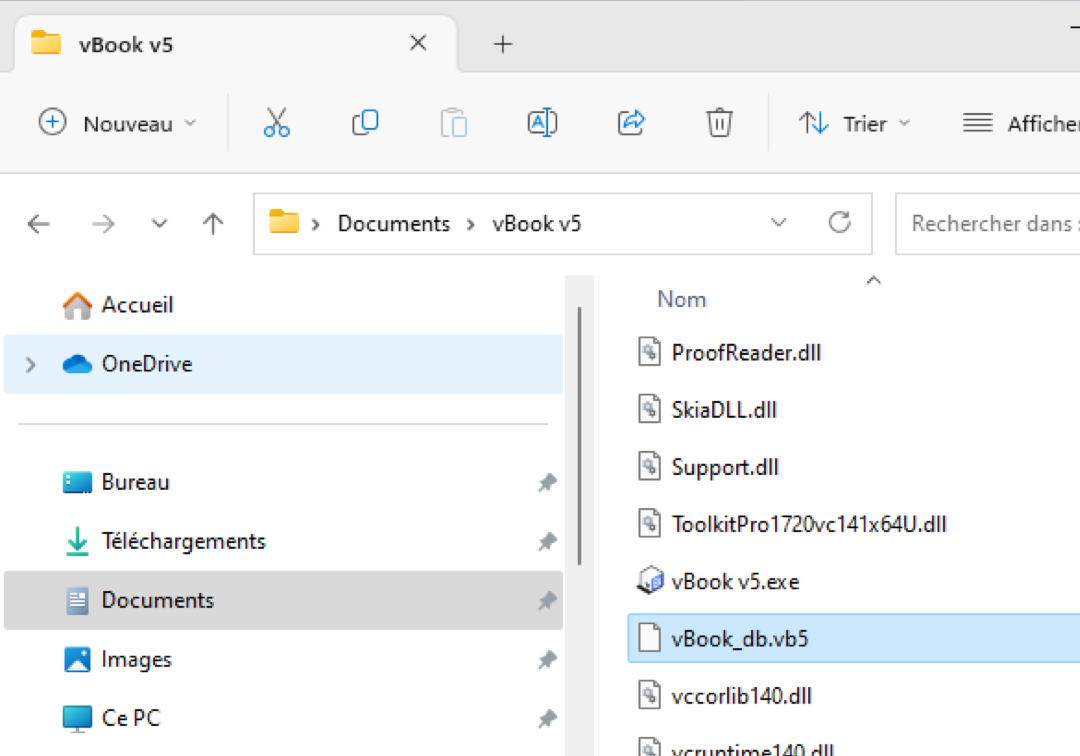Navigate to Documents via the breadcrumb
1080x756 pixels.
click(393, 223)
